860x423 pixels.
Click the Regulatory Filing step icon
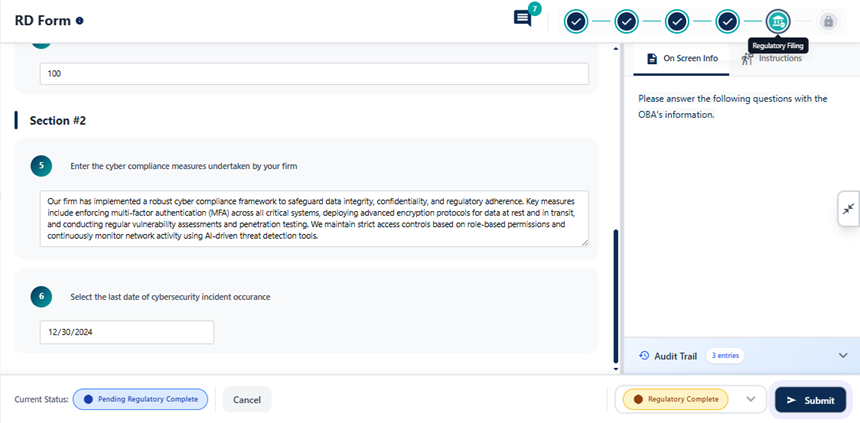[x=778, y=22]
